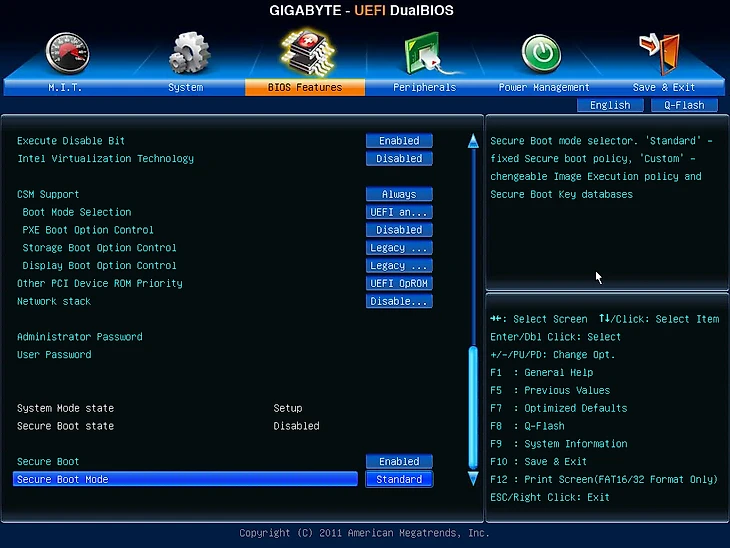Select the Administrator Password entry

(x=80, y=337)
